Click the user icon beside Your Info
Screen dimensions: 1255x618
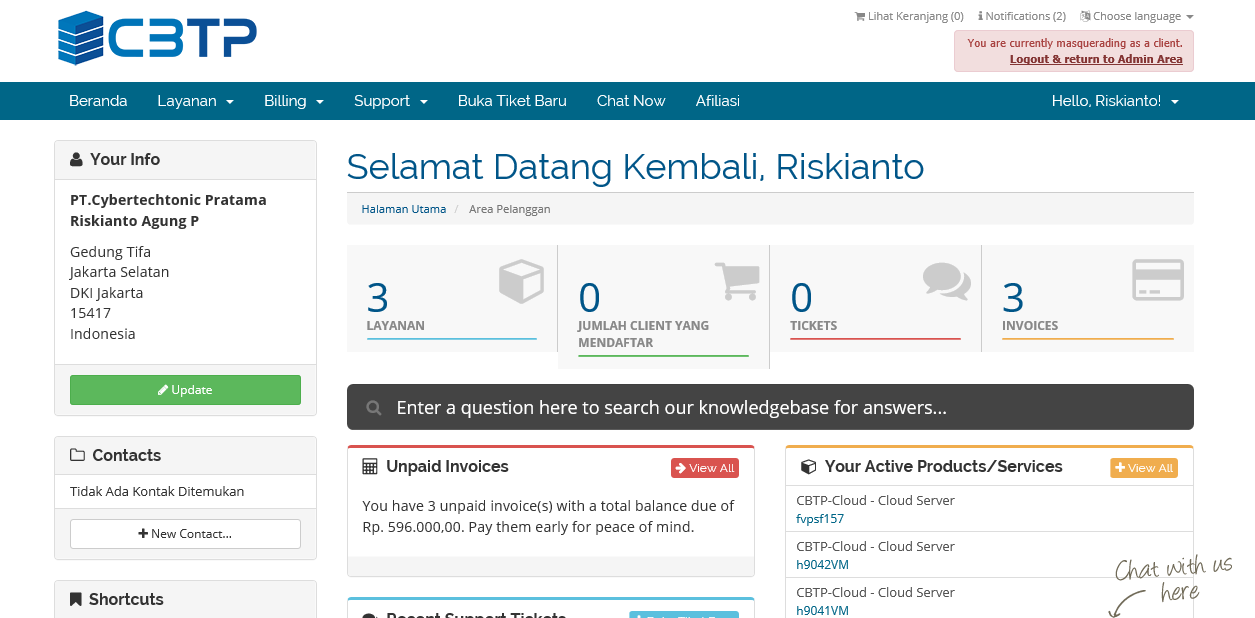coord(75,158)
